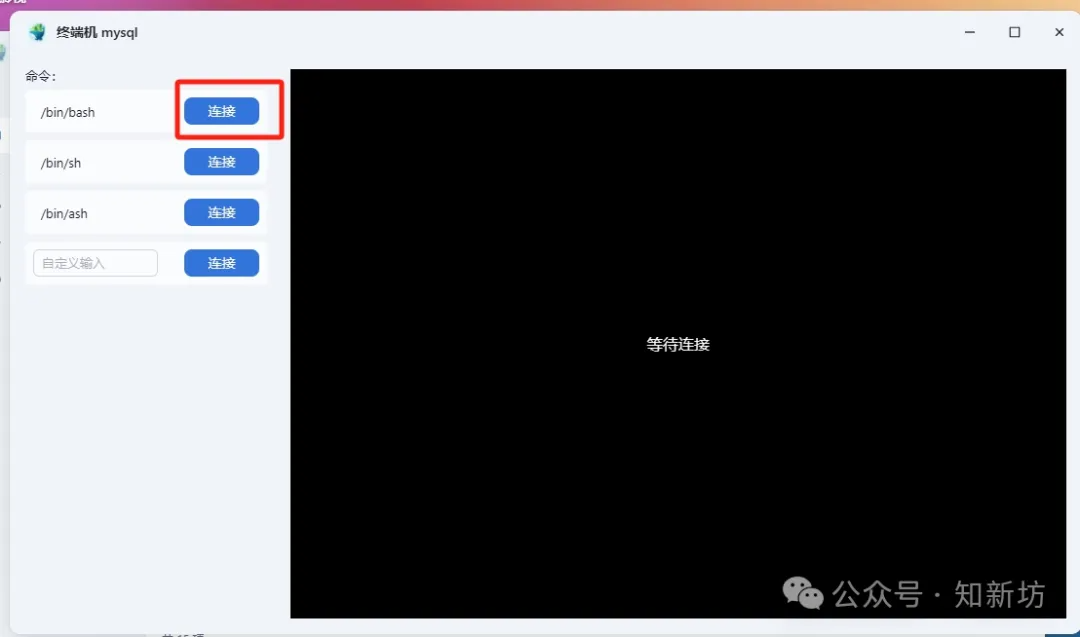
Task: Click the 公众号 watermark text
Action: pyautogui.click(x=878, y=594)
